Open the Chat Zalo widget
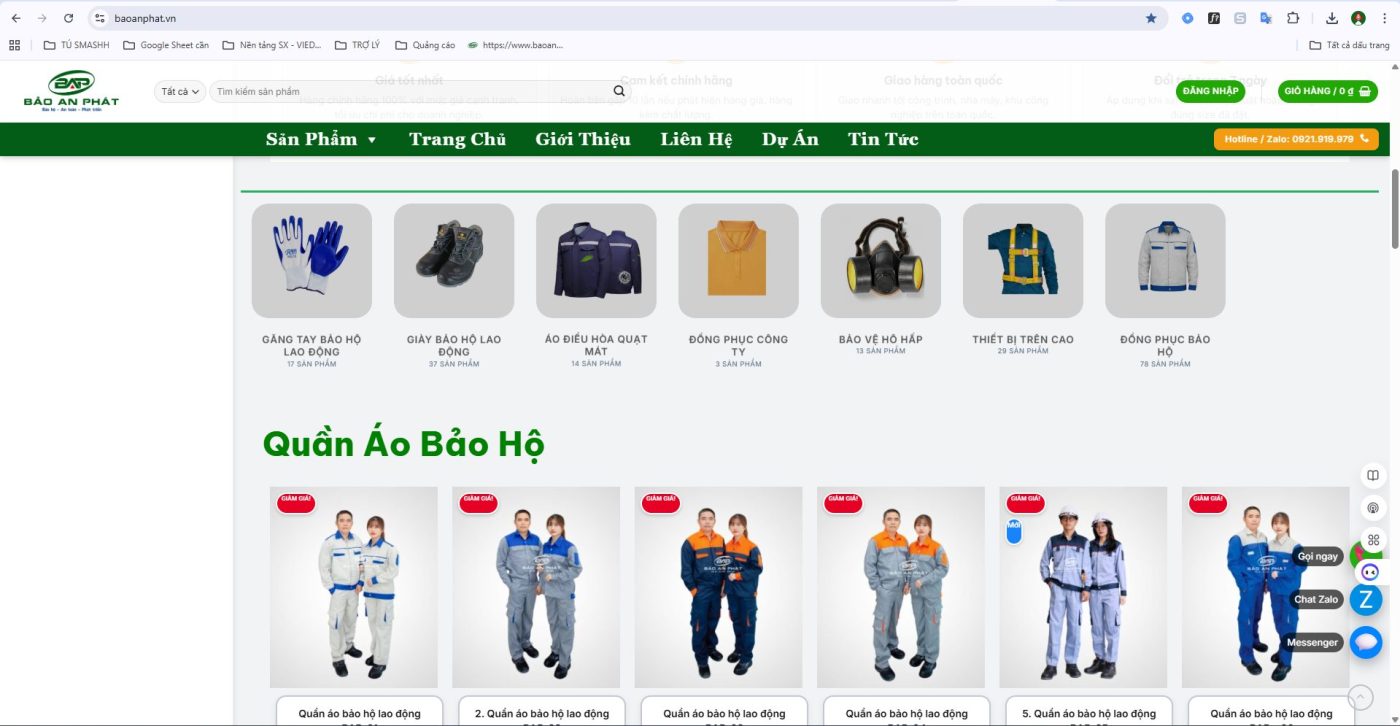Image resolution: width=1400 pixels, height=726 pixels. pos(1365,599)
